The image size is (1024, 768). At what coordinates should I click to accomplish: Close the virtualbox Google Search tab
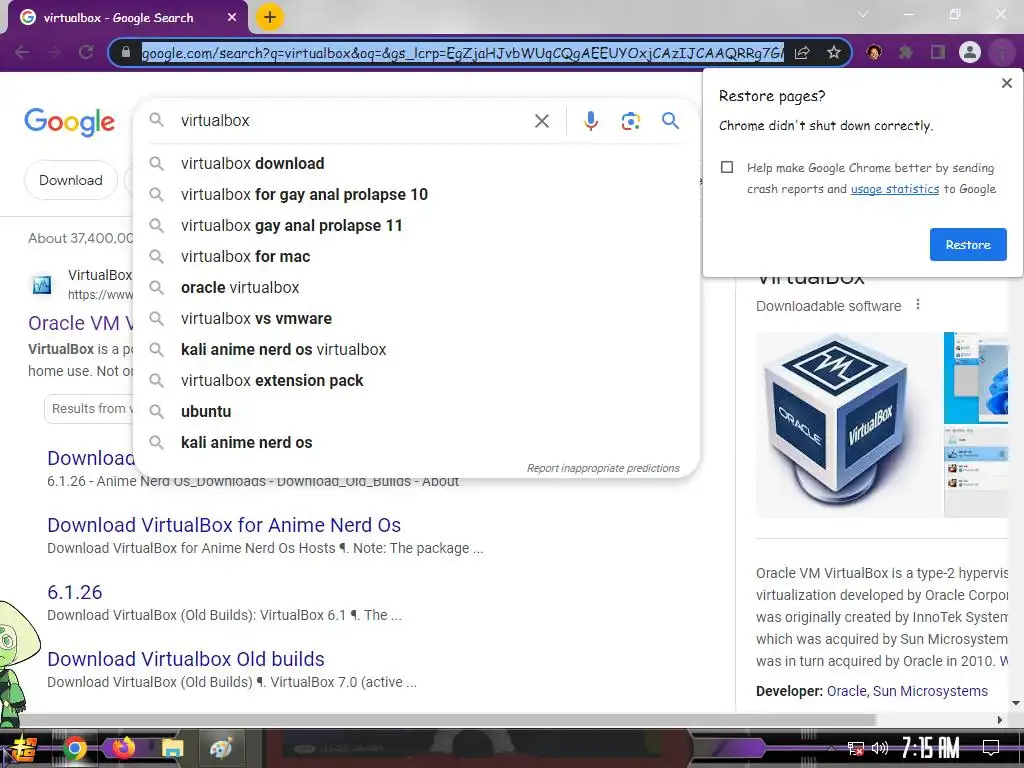[232, 18]
